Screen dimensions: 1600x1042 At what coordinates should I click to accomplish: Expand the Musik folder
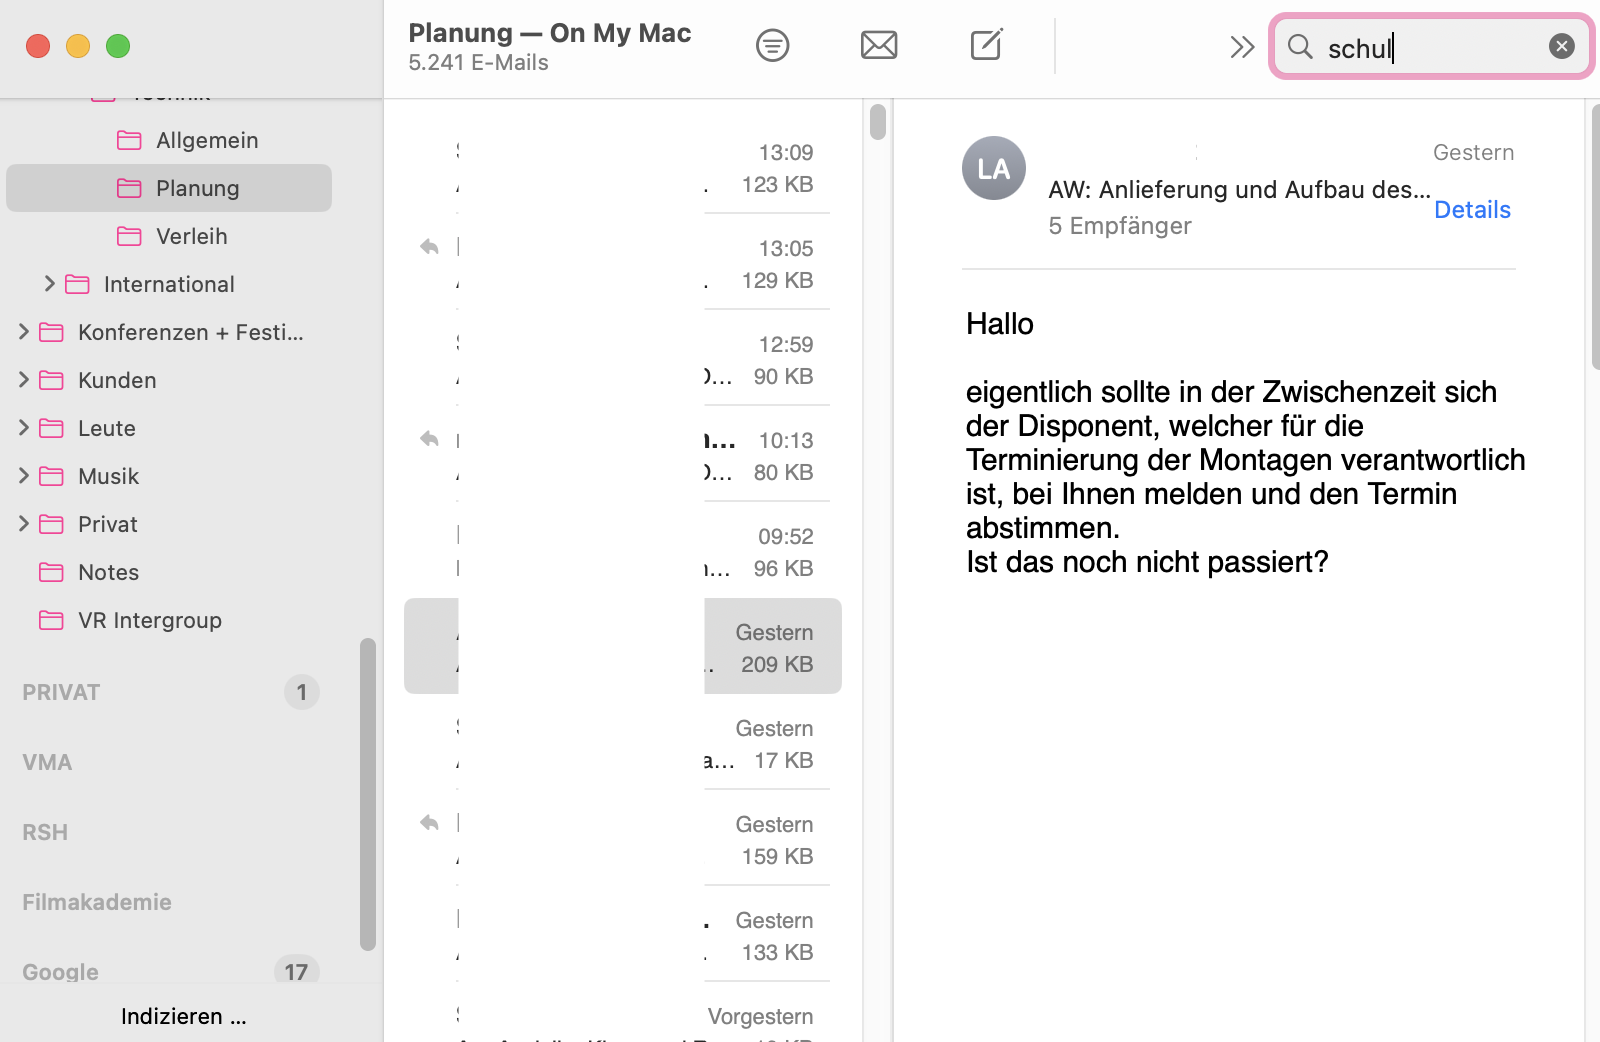pyautogui.click(x=24, y=476)
